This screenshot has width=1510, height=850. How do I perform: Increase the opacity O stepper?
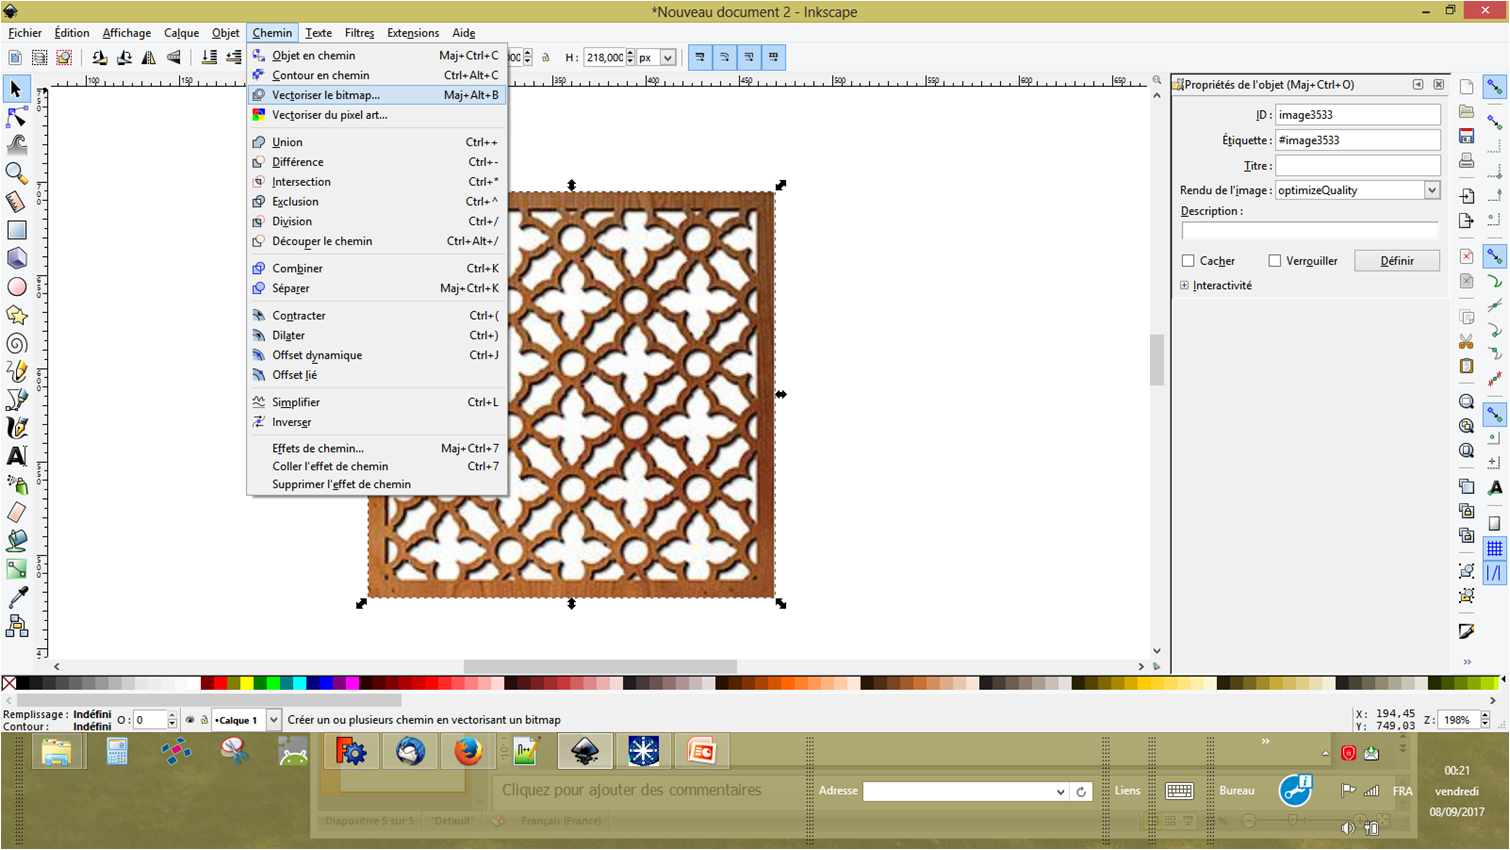tap(172, 716)
